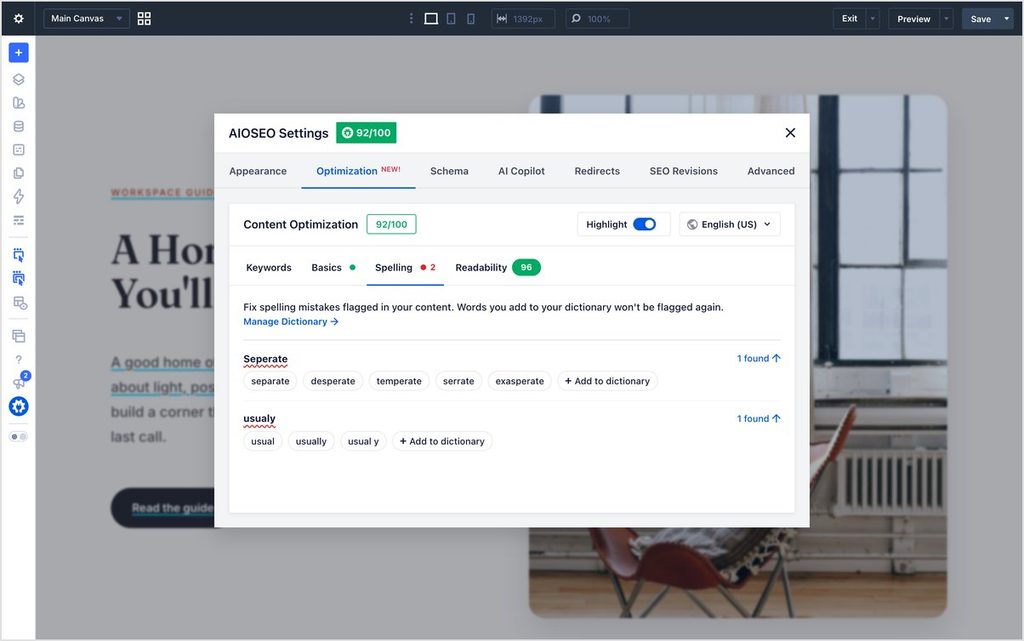Select the lower dotted-cursor selection tool
Image resolution: width=1024 pixels, height=641 pixels.
(x=18, y=279)
